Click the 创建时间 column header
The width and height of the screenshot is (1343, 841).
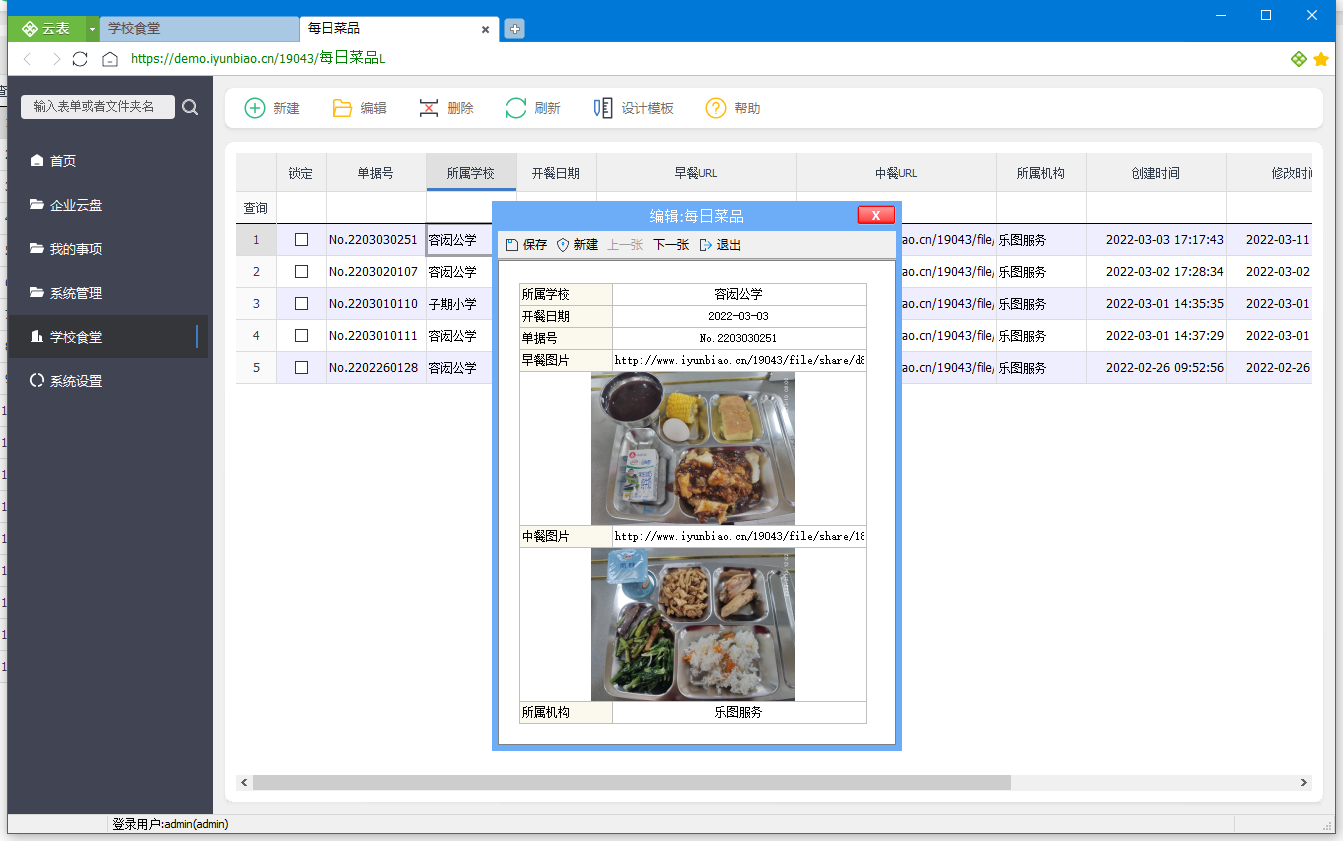click(x=1156, y=173)
